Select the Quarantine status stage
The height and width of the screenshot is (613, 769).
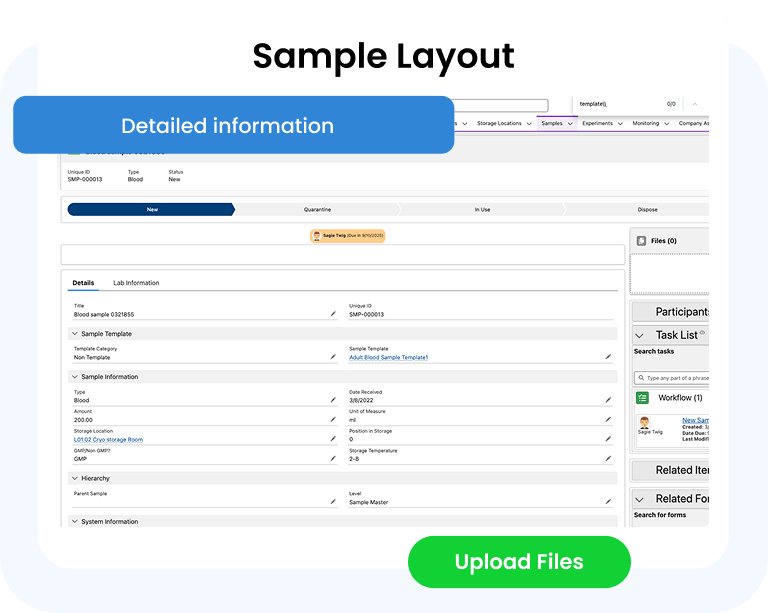pyautogui.click(x=317, y=209)
